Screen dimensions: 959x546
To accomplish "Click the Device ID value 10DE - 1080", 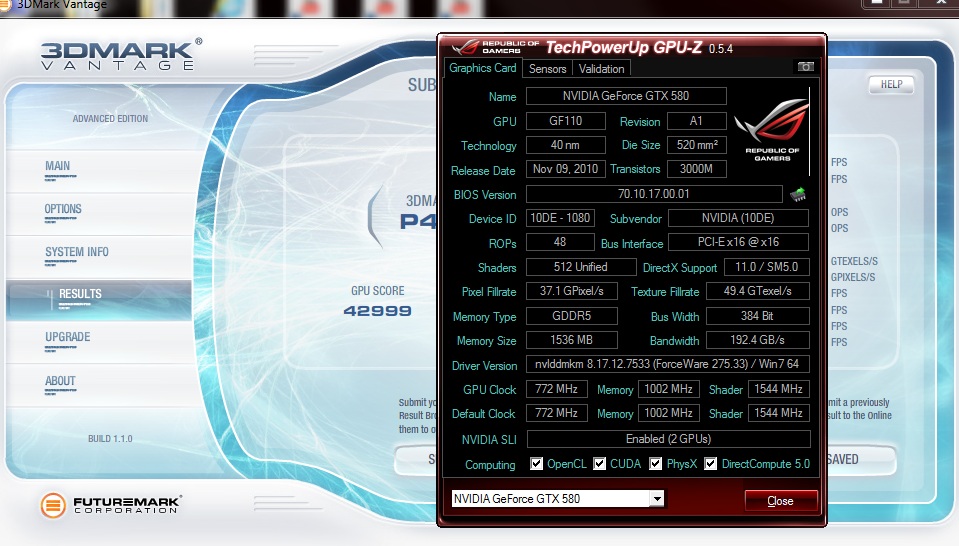I will pyautogui.click(x=560, y=218).
